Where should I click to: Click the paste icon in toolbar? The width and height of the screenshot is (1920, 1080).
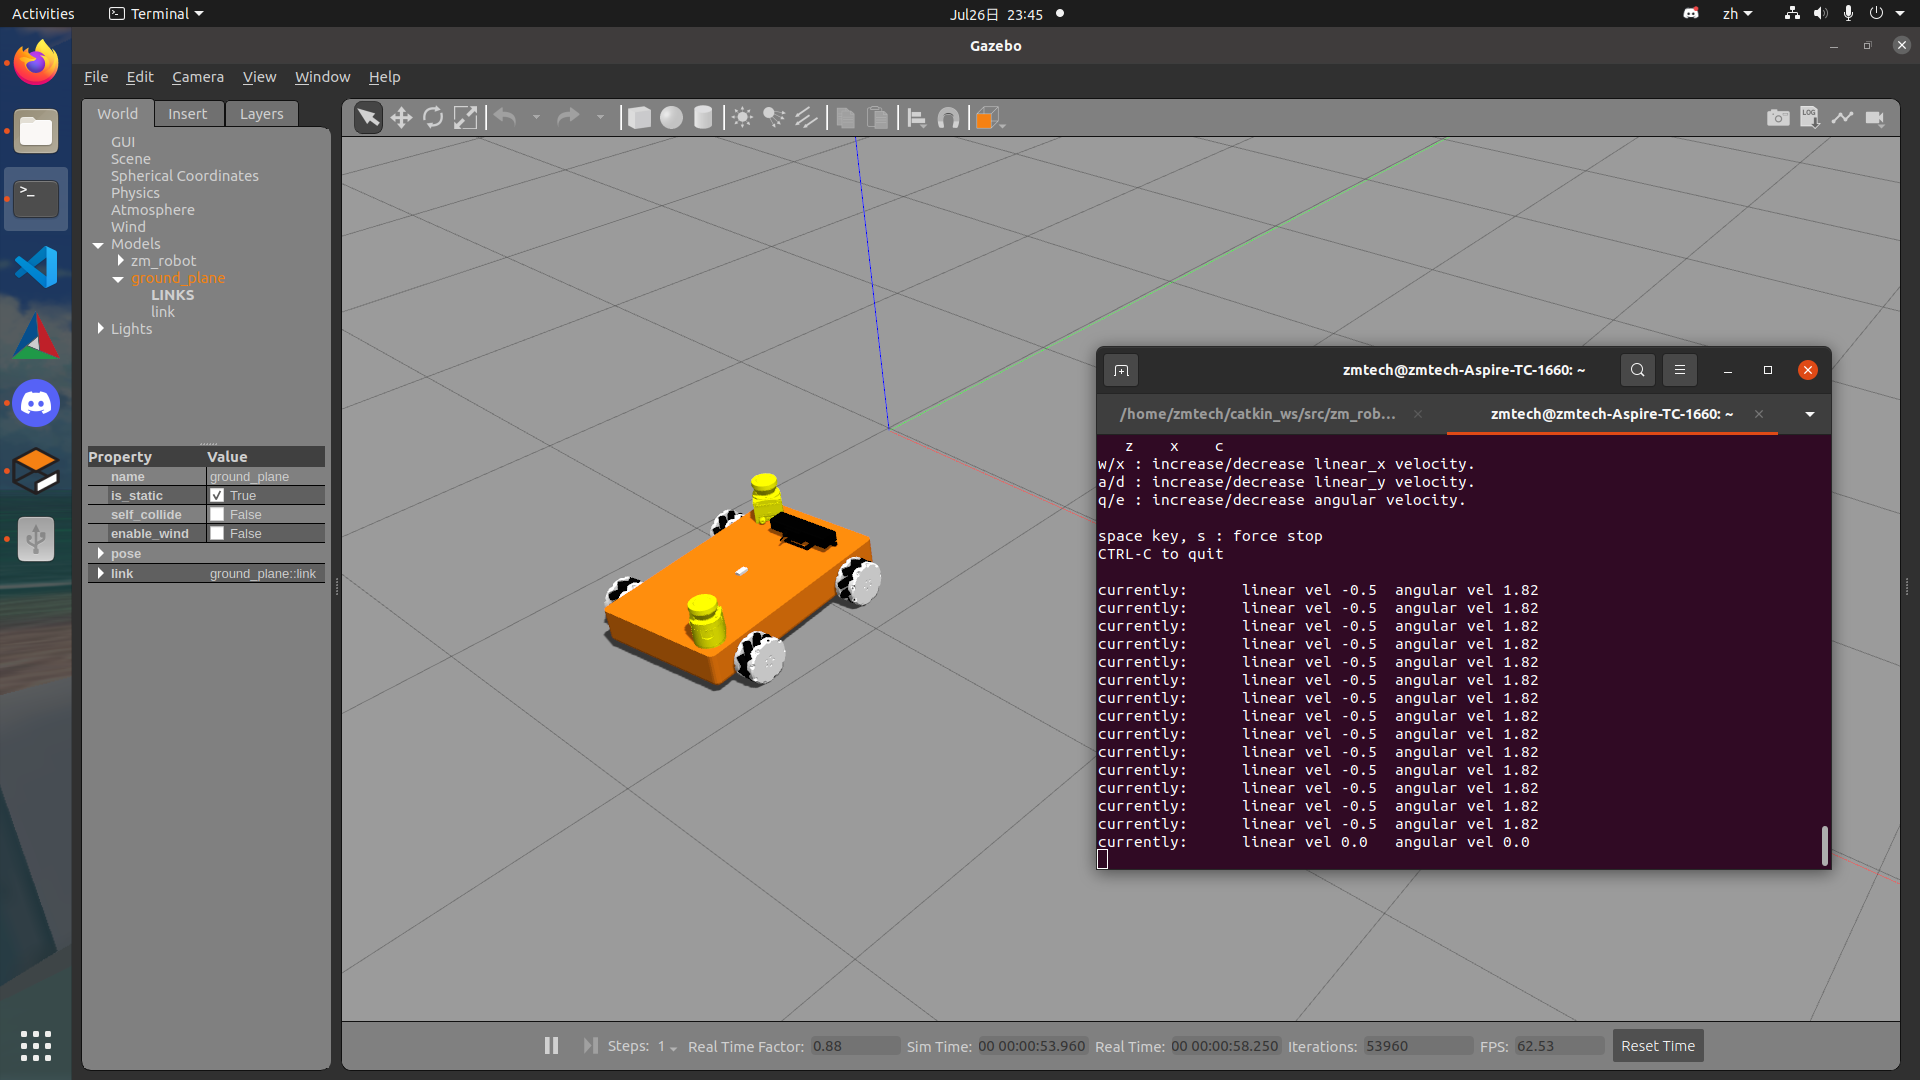877,118
